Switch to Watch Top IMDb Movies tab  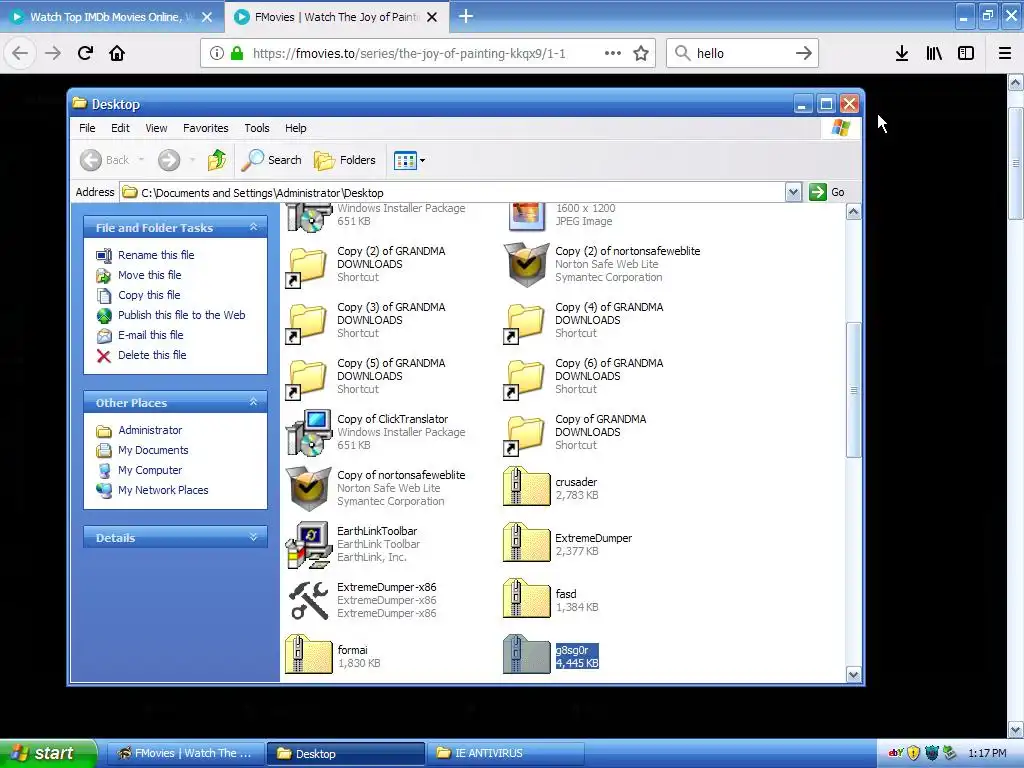pyautogui.click(x=113, y=17)
